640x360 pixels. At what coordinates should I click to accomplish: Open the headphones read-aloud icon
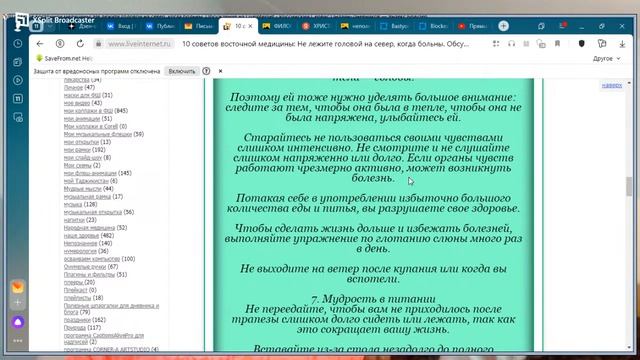(x=511, y=44)
